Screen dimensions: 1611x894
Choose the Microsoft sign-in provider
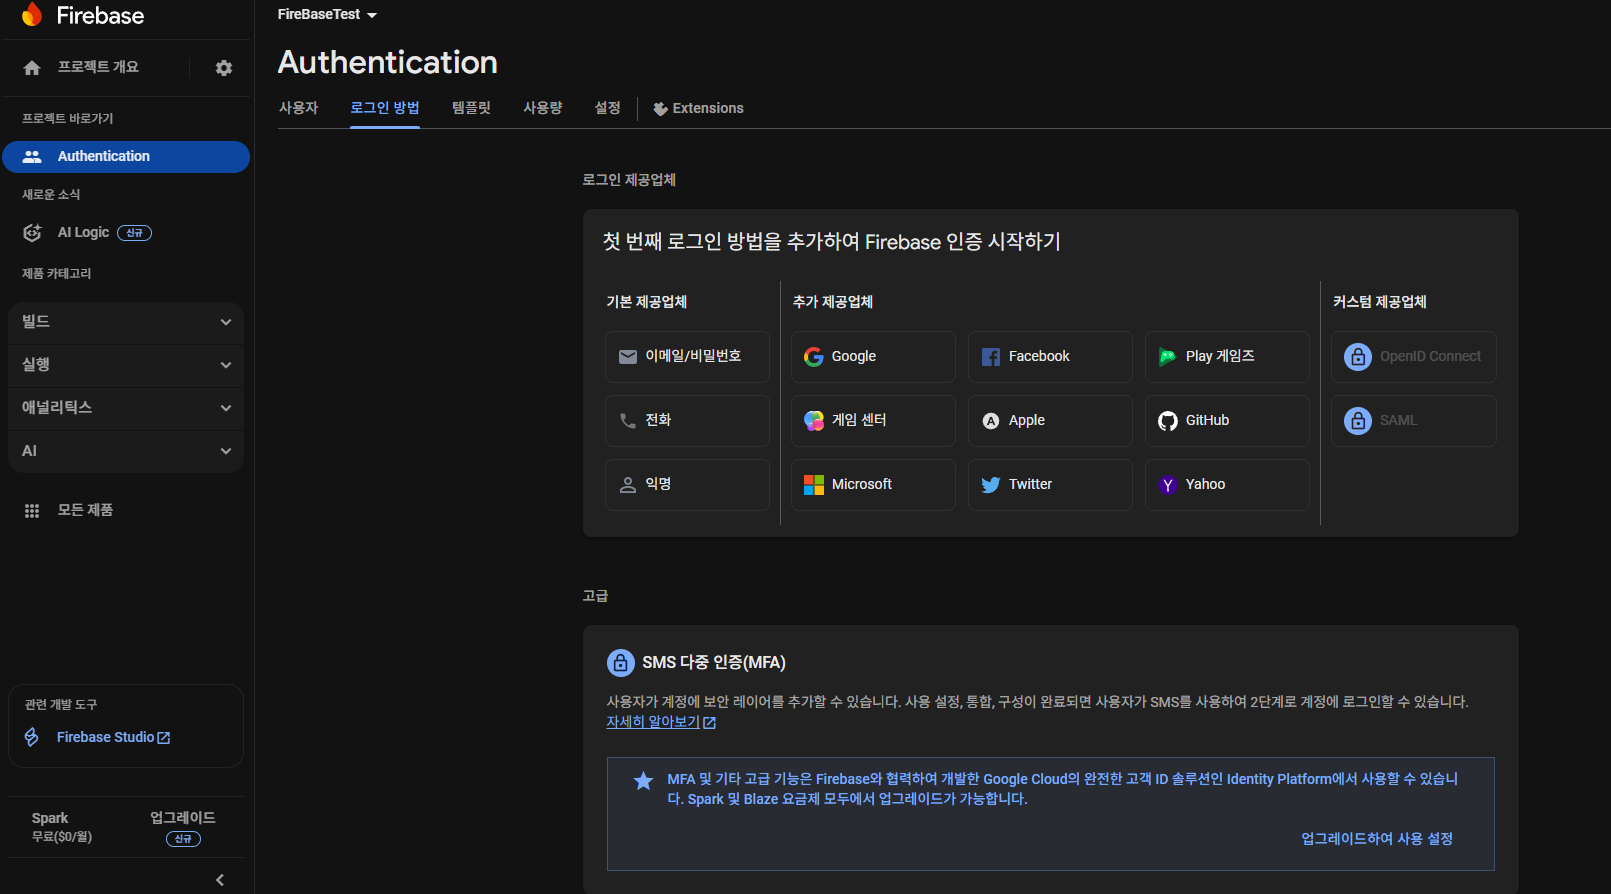point(873,485)
